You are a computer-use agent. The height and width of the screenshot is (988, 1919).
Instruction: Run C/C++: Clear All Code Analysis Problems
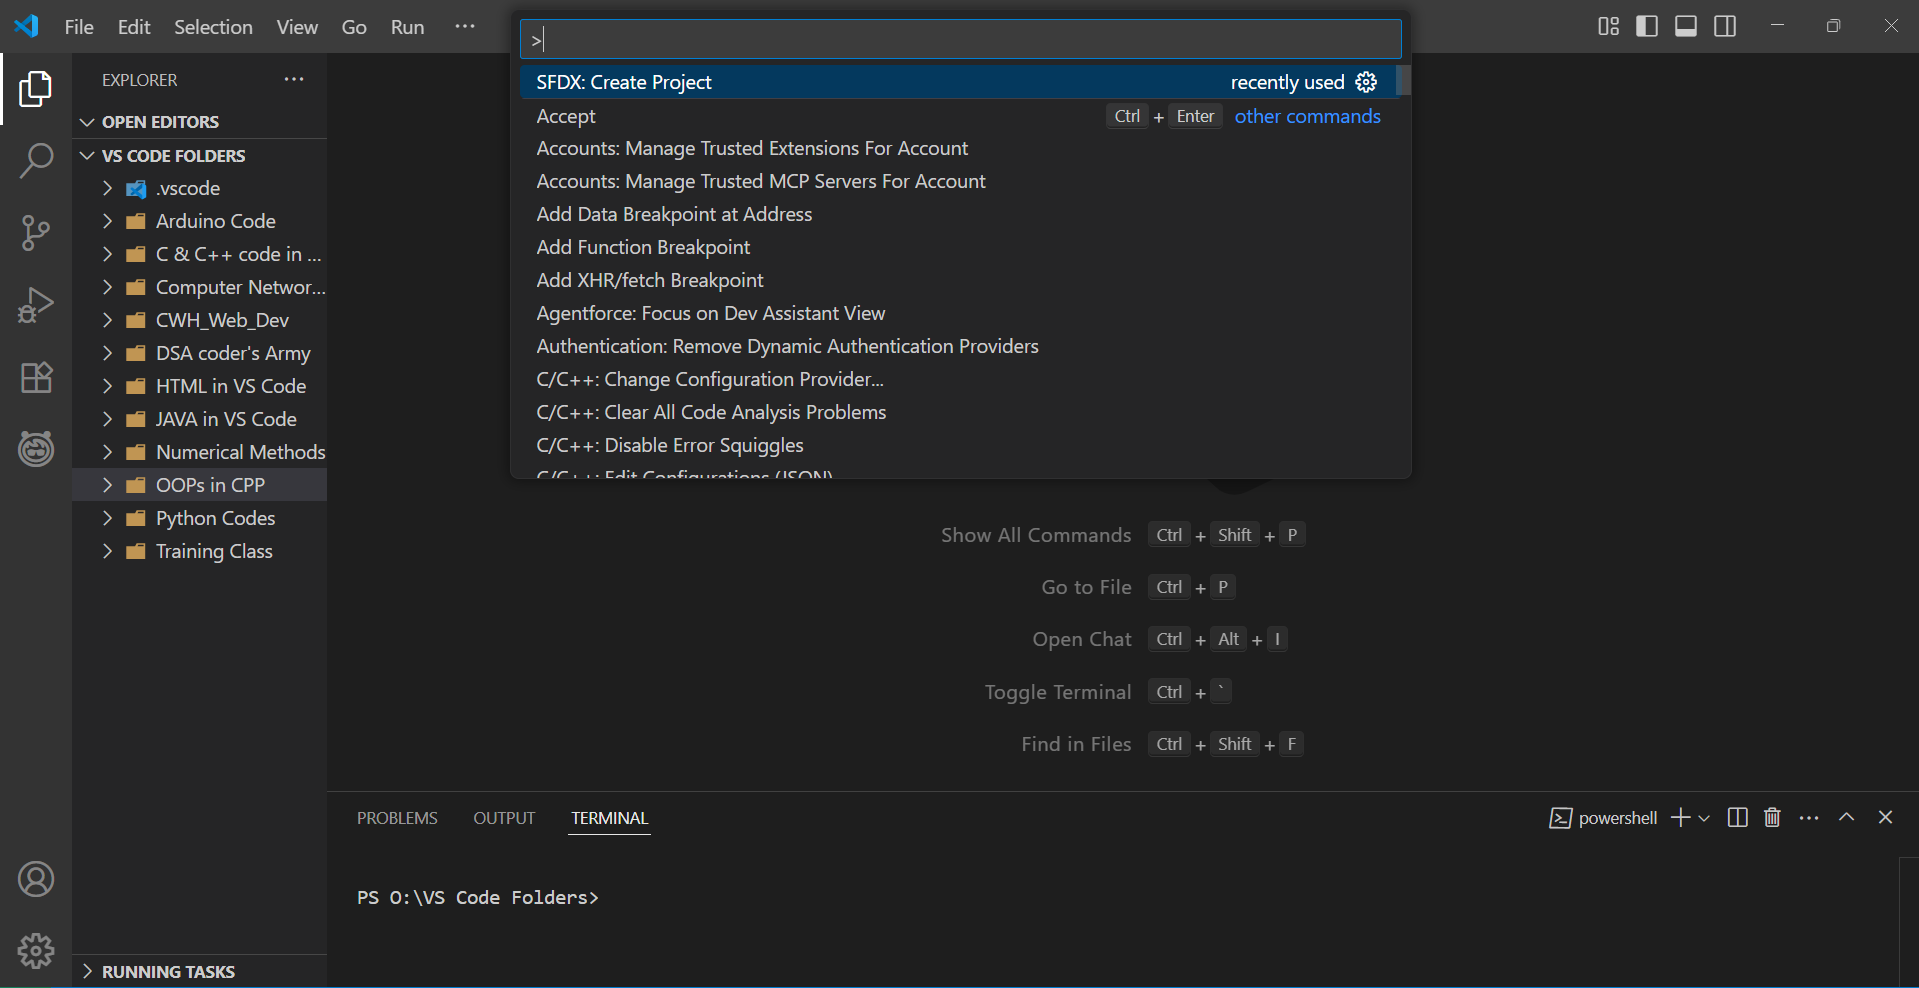click(x=958, y=412)
